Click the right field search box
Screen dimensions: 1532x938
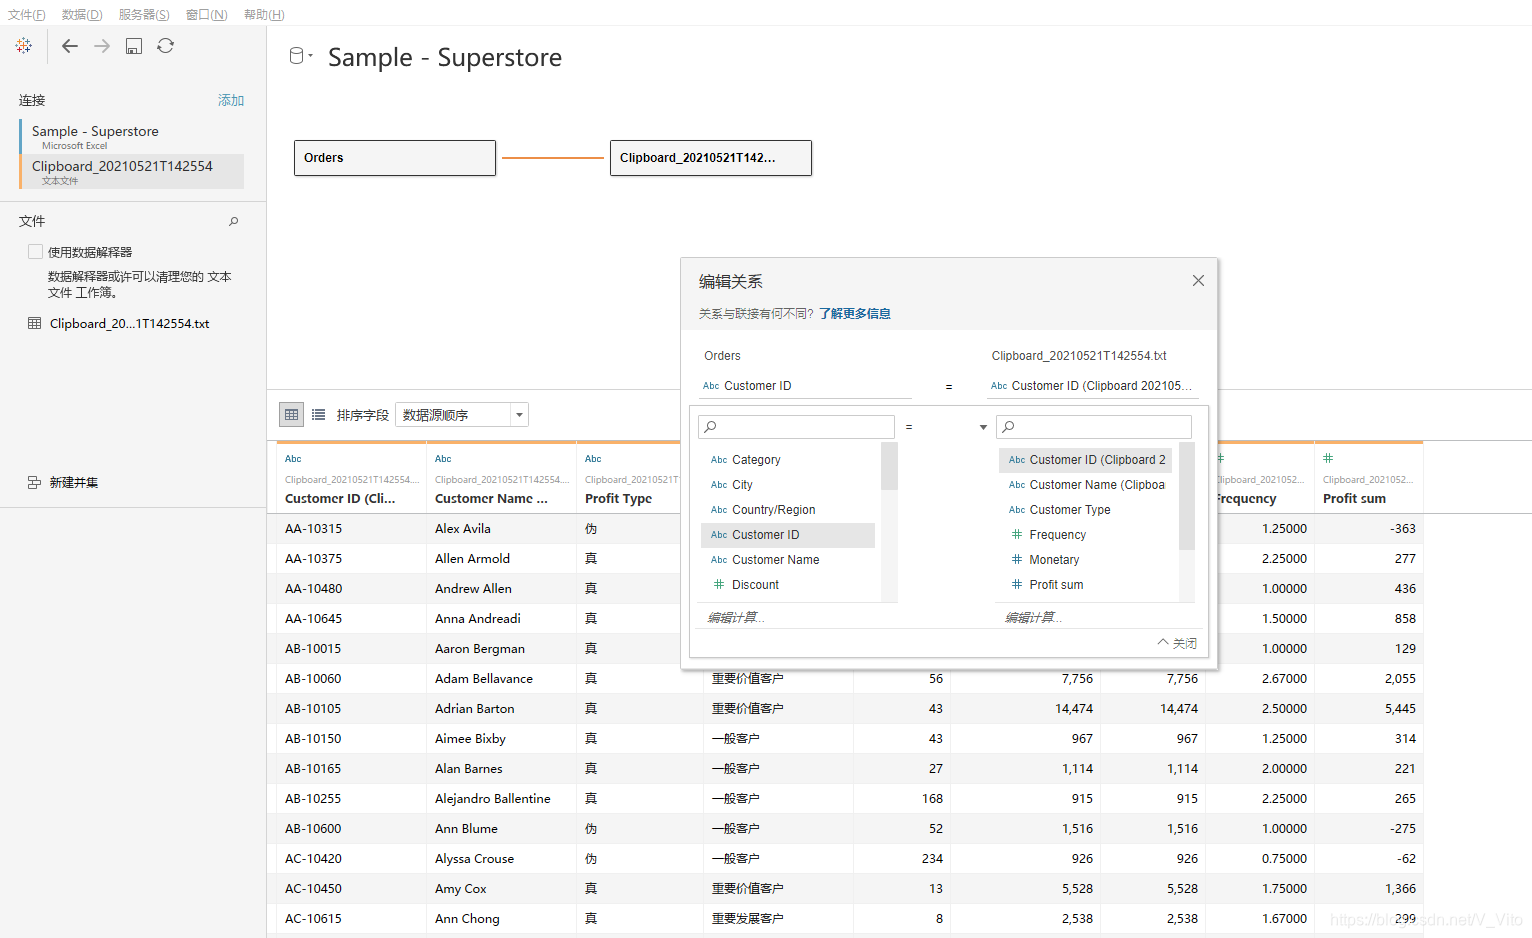[1094, 427]
